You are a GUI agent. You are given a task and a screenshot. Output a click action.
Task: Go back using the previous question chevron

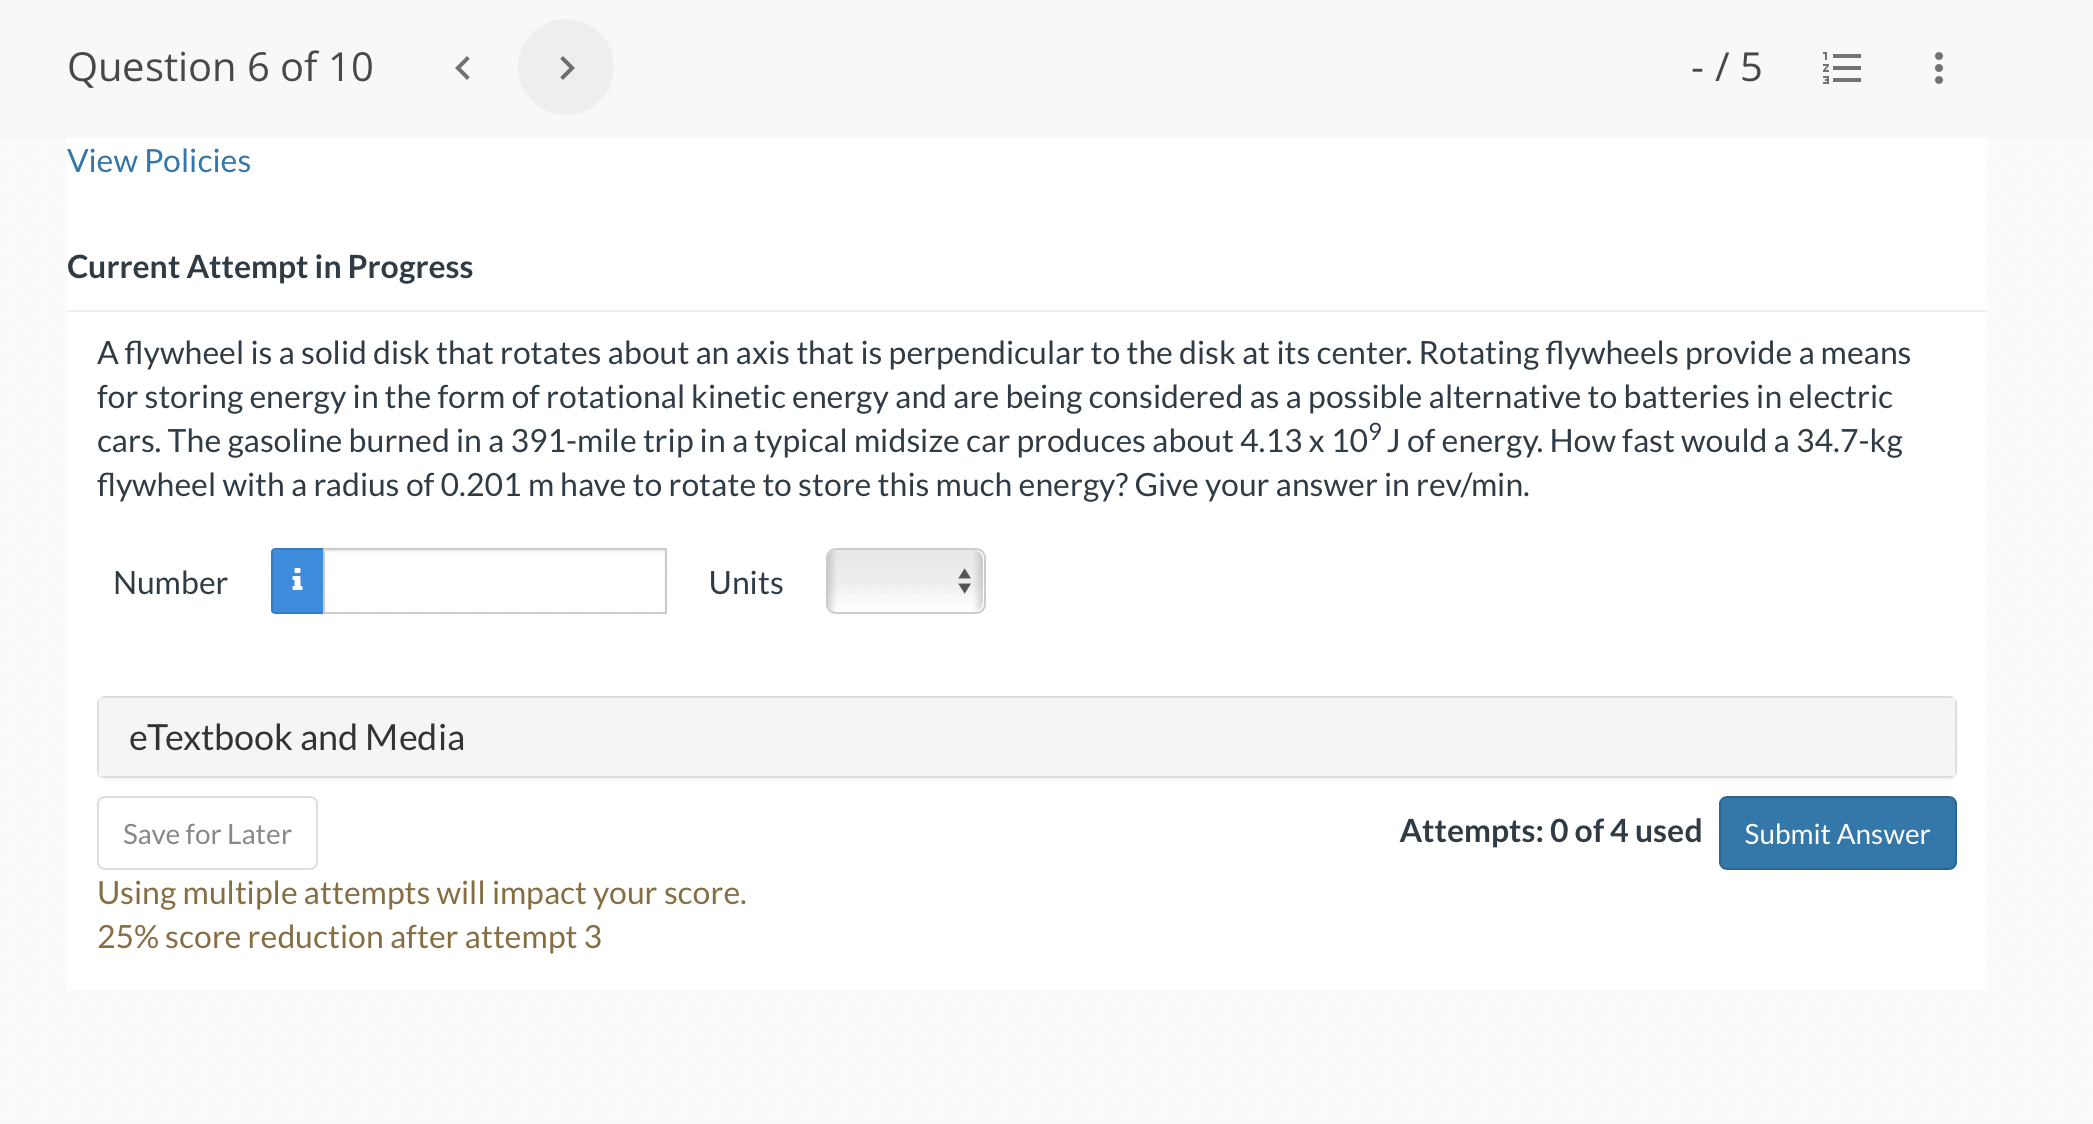click(462, 67)
